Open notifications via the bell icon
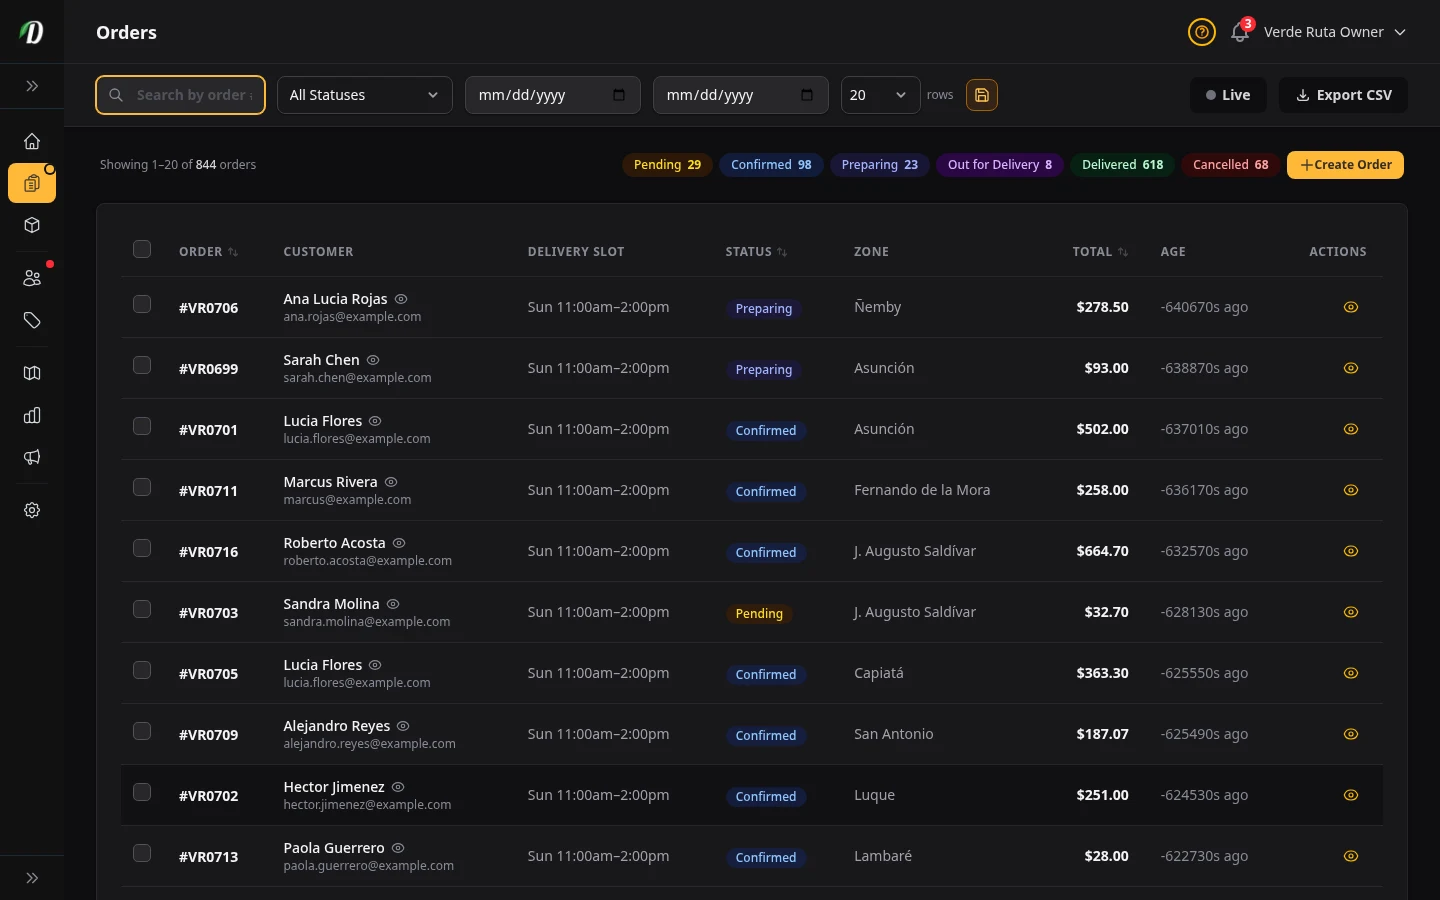The image size is (1440, 900). (x=1239, y=33)
